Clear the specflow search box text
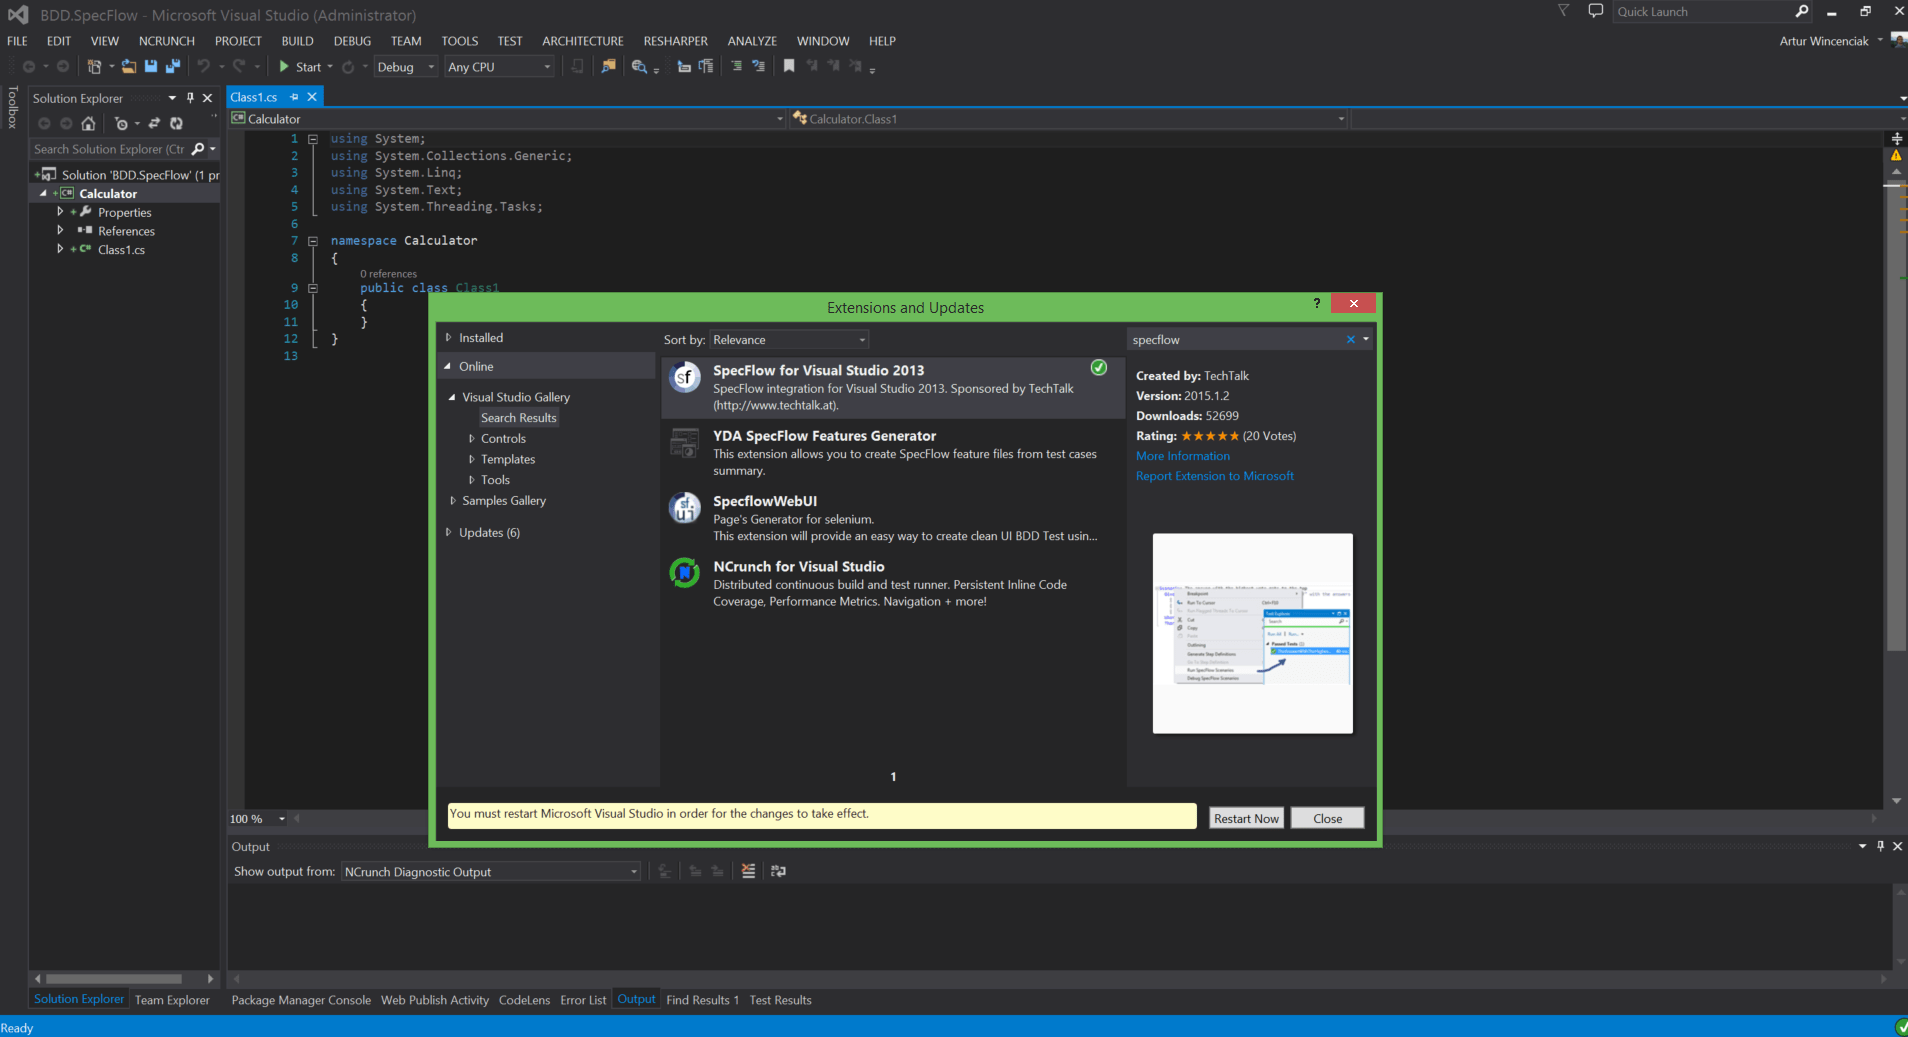 1350,339
